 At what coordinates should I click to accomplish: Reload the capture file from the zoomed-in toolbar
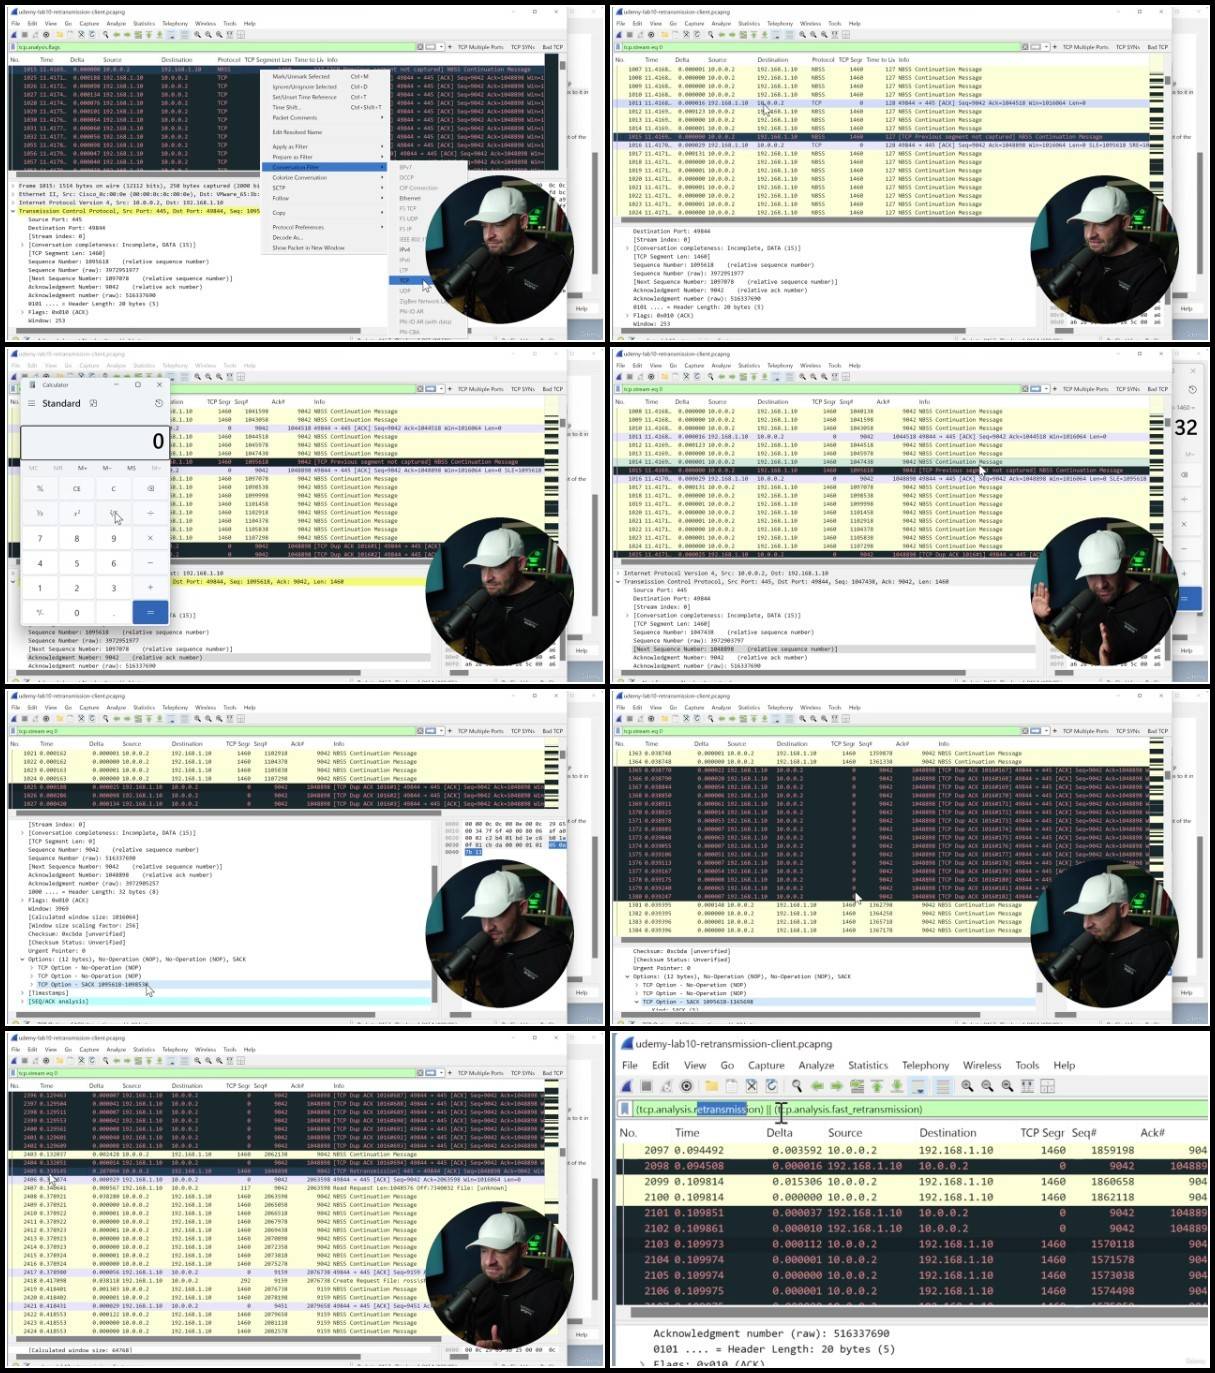[772, 1086]
